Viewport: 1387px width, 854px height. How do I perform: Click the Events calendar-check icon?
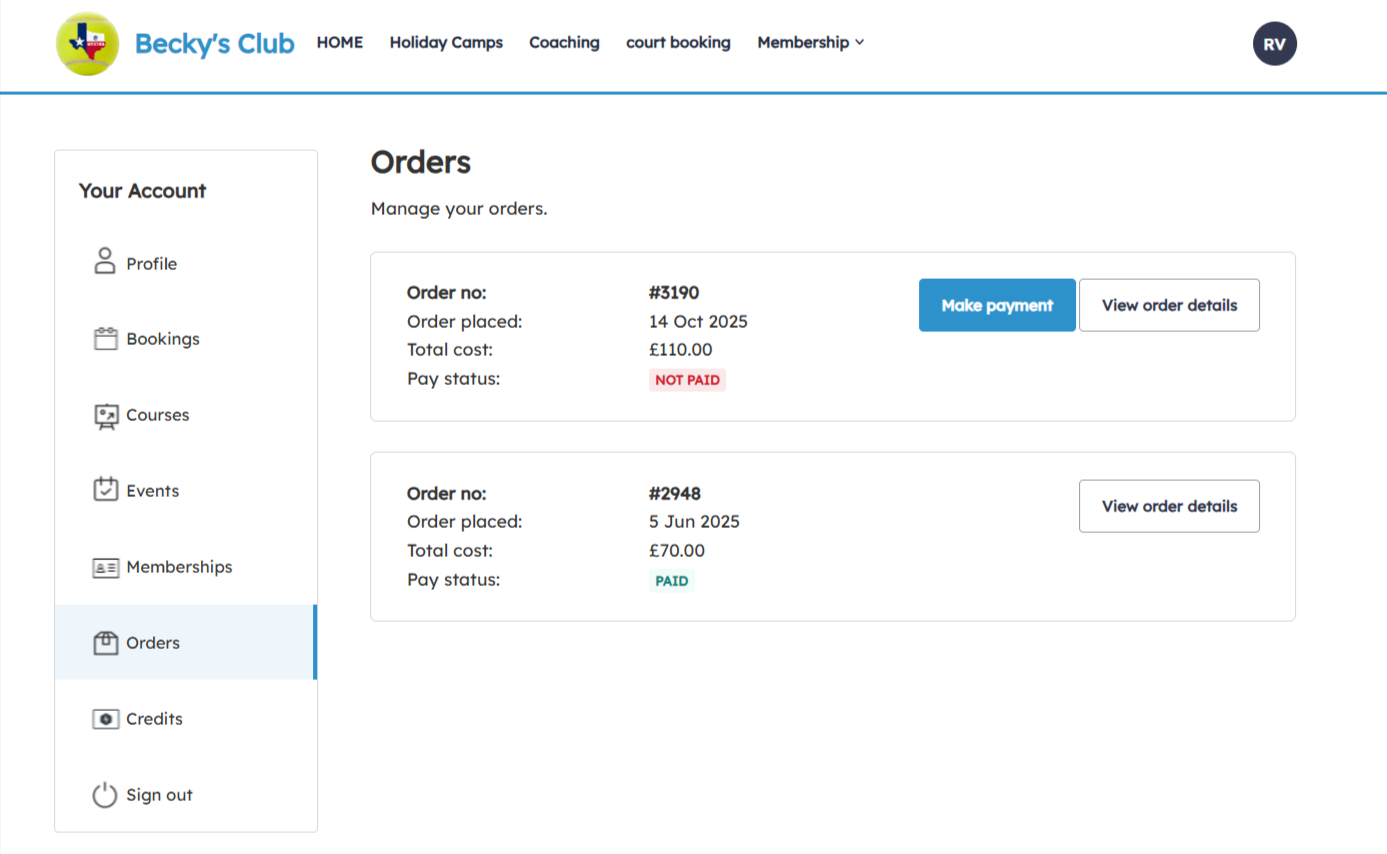[x=105, y=490]
